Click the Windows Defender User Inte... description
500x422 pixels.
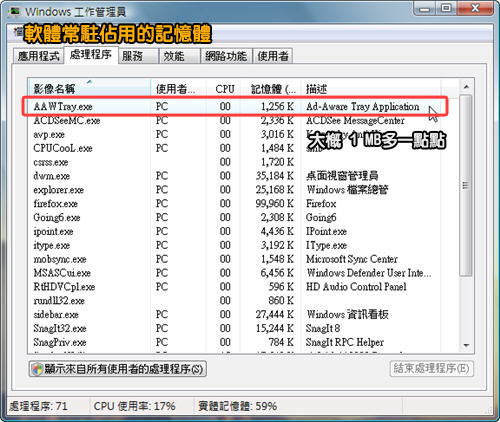click(x=369, y=273)
